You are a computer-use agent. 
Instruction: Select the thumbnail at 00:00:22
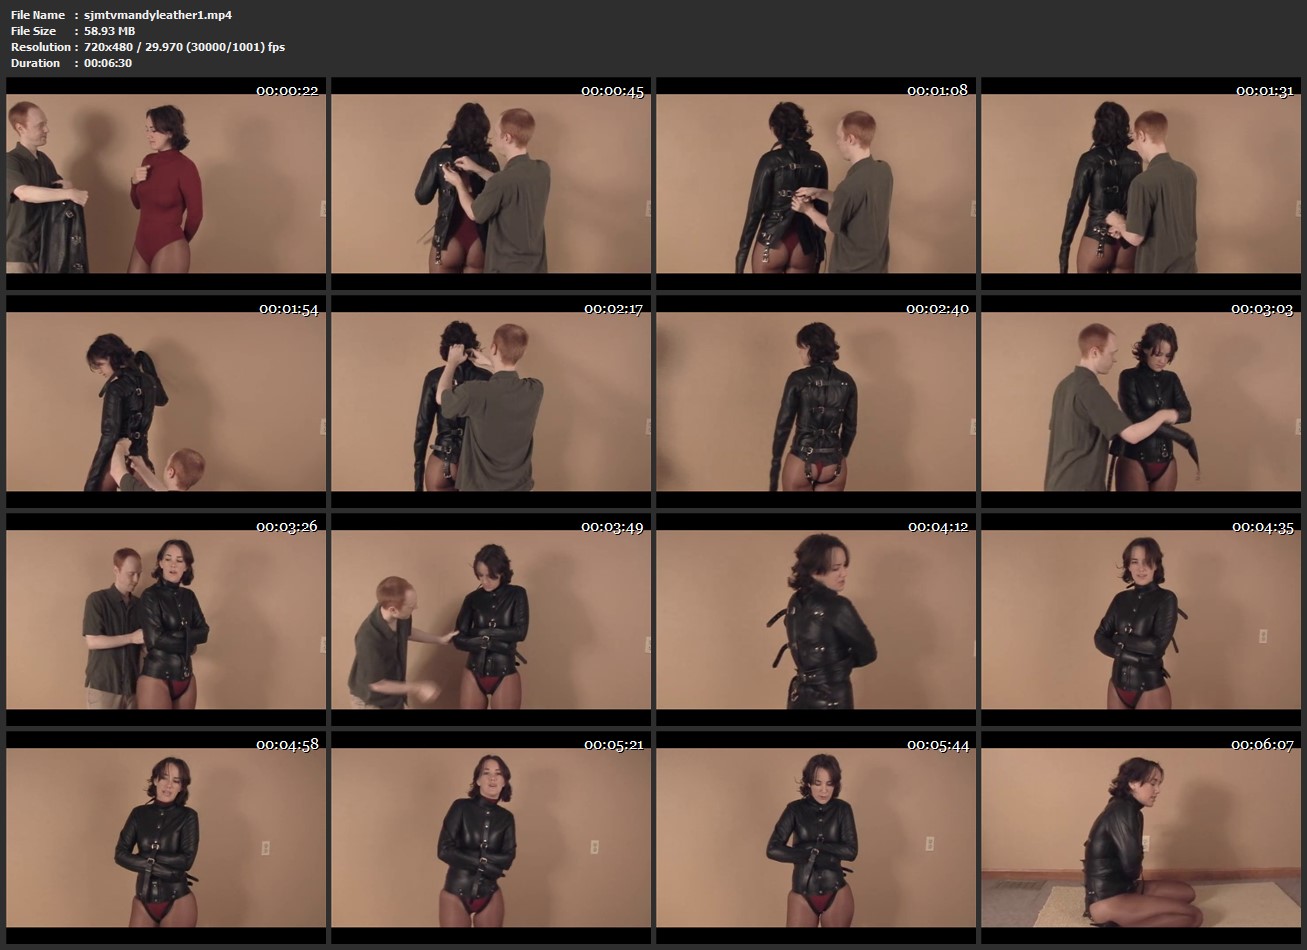click(166, 184)
